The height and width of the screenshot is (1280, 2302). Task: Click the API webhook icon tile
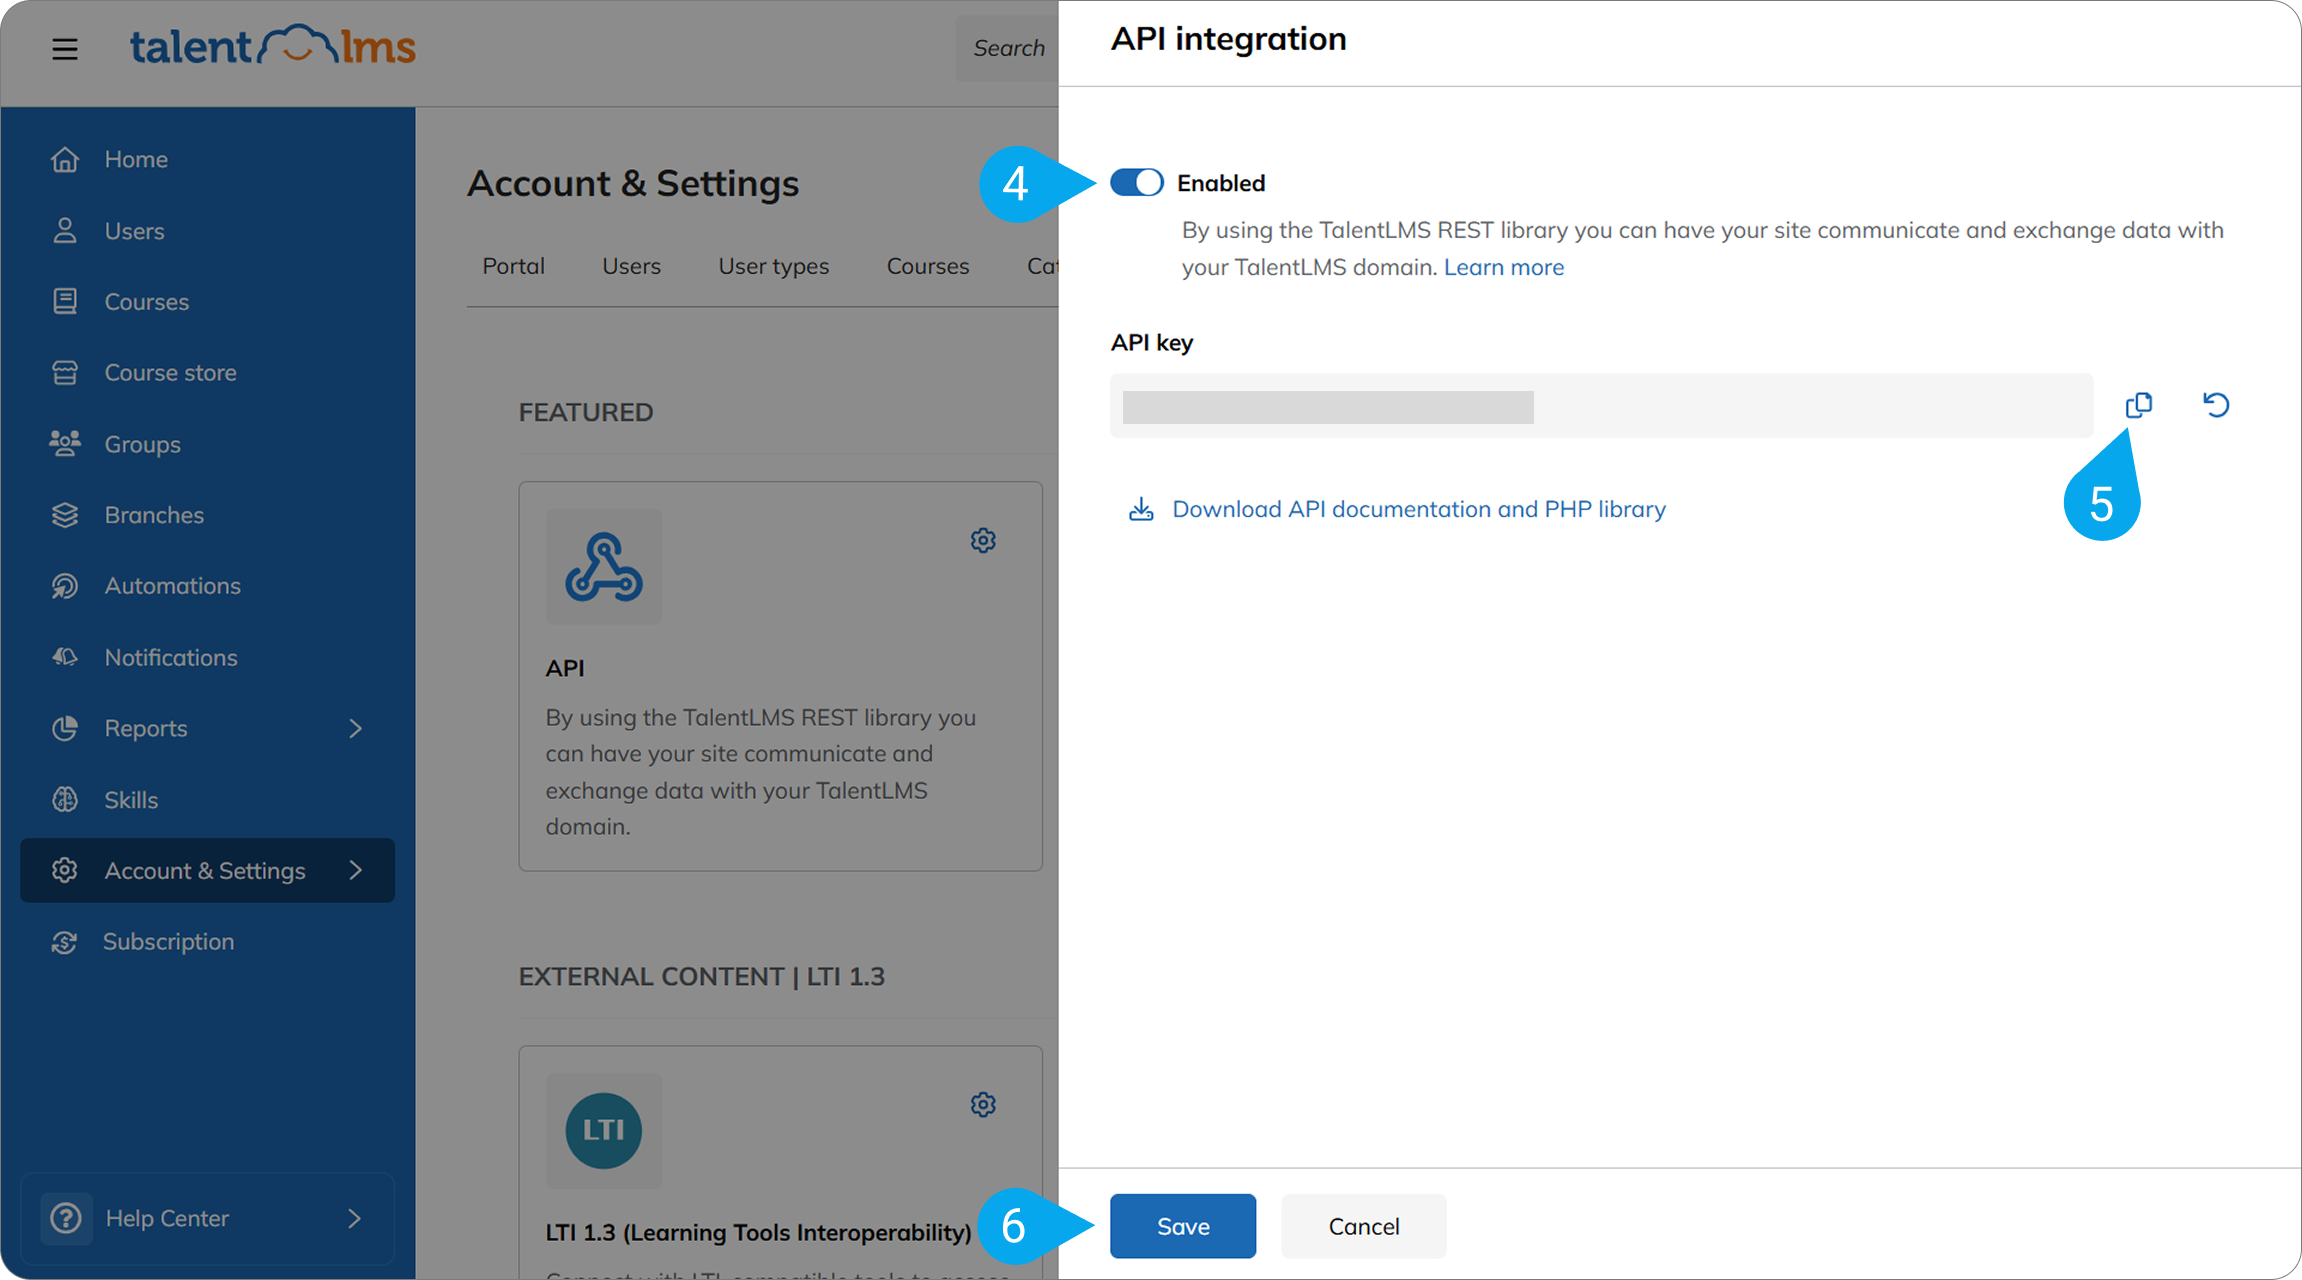pyautogui.click(x=604, y=567)
